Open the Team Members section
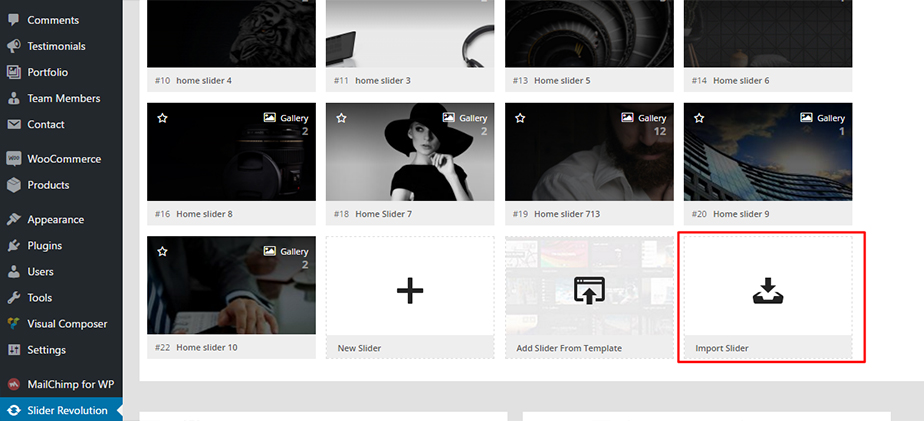924x421 pixels. (63, 98)
